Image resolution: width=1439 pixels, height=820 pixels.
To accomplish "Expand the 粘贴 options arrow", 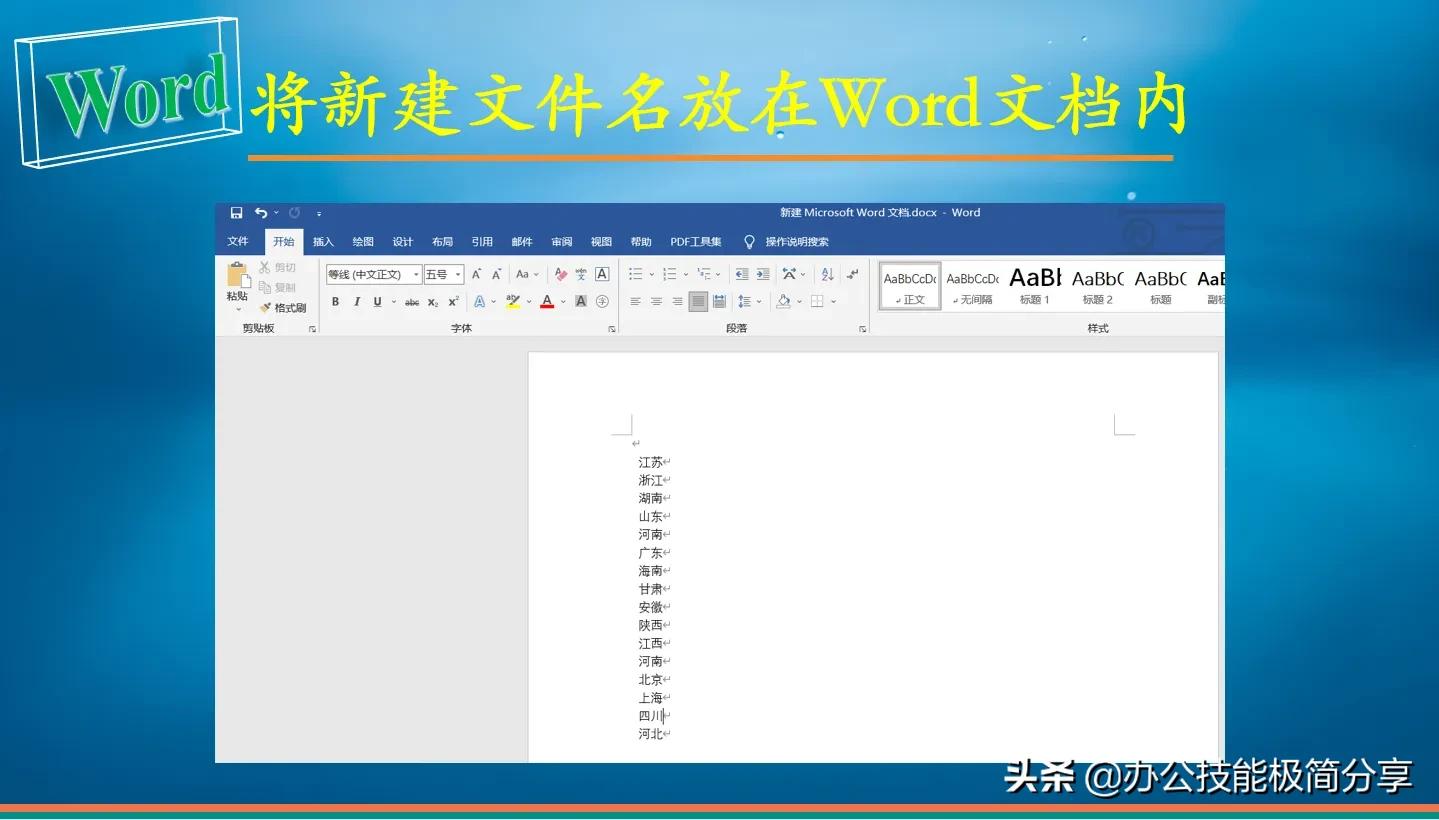I will point(238,309).
